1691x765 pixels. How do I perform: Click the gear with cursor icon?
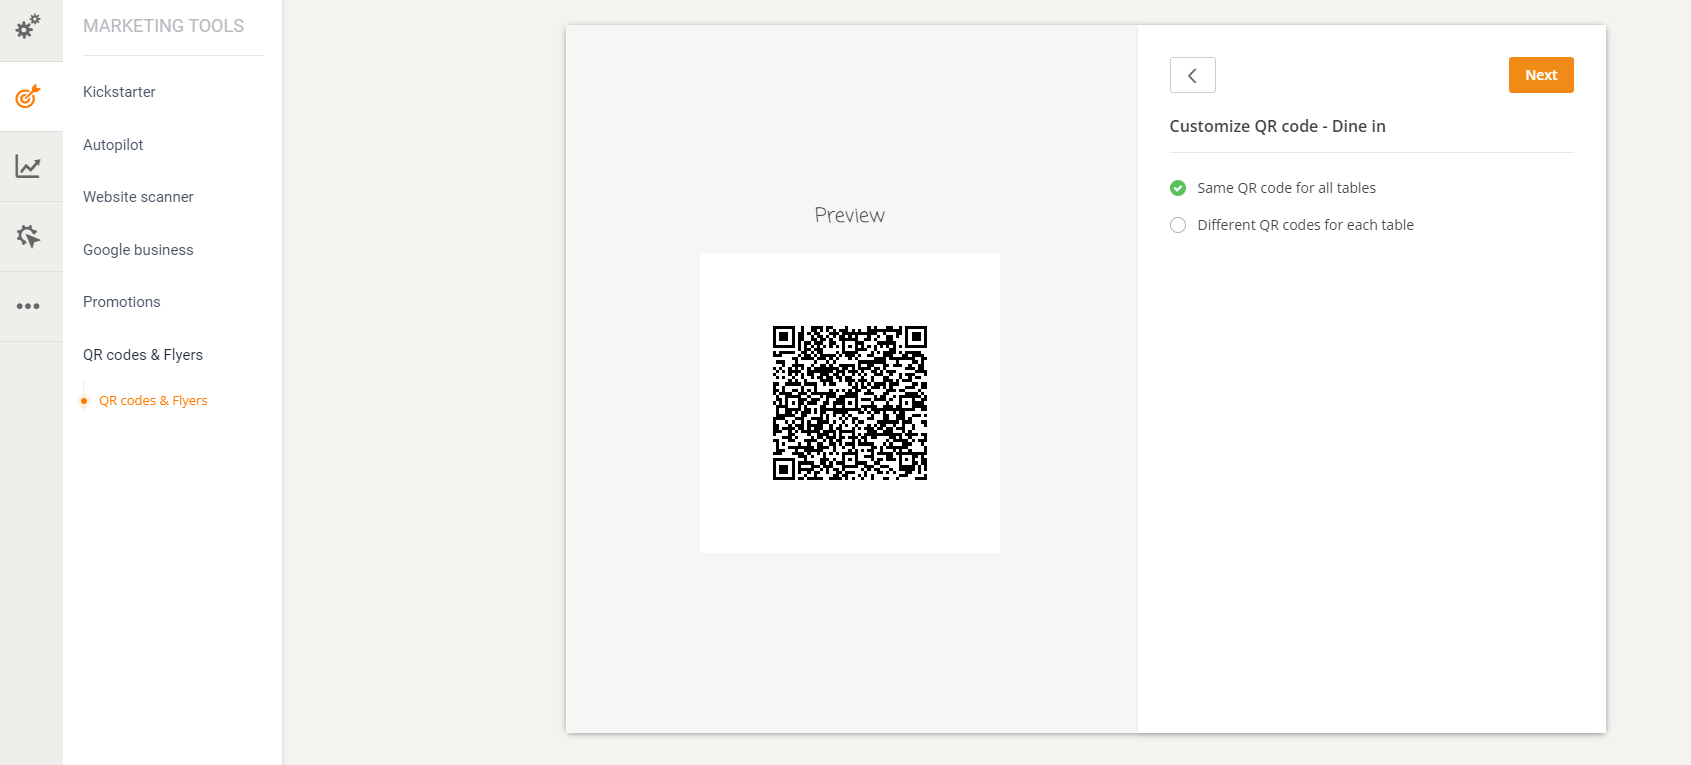[28, 236]
